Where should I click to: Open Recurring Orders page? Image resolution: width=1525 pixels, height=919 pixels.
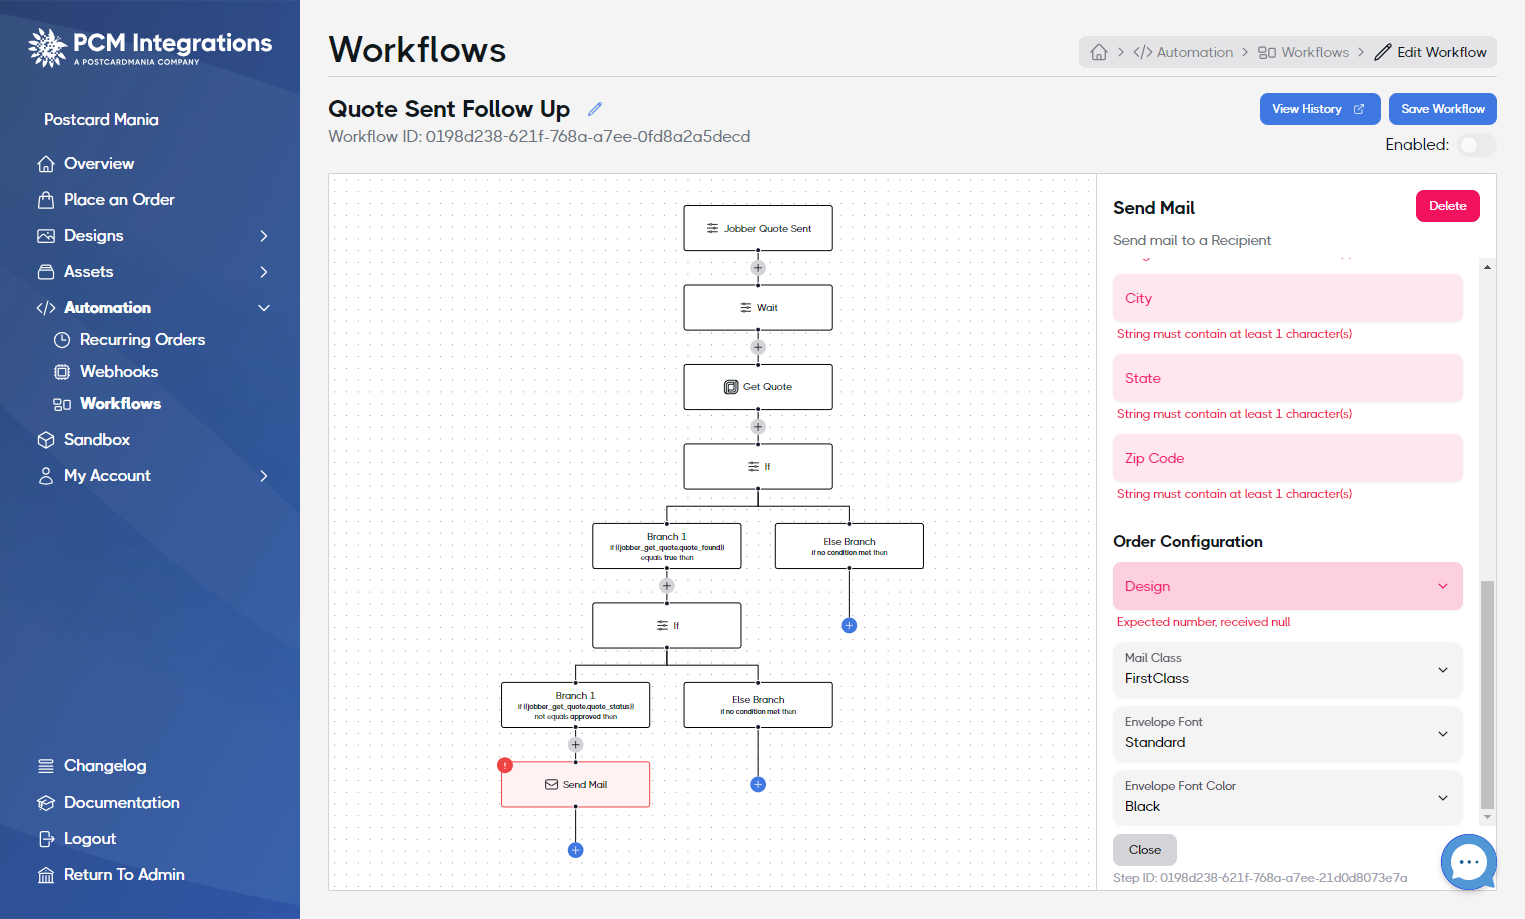click(x=142, y=340)
